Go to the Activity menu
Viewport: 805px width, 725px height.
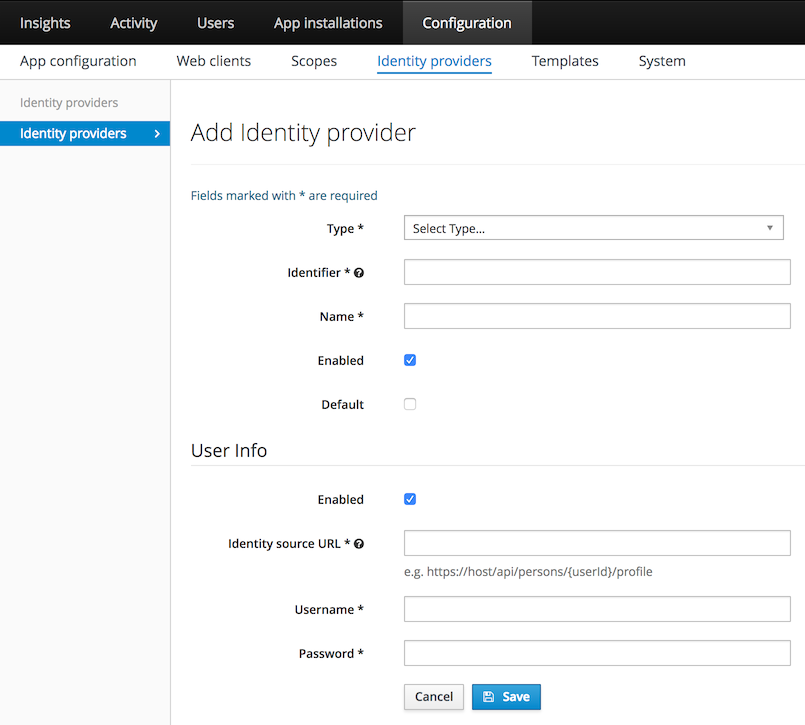point(133,23)
